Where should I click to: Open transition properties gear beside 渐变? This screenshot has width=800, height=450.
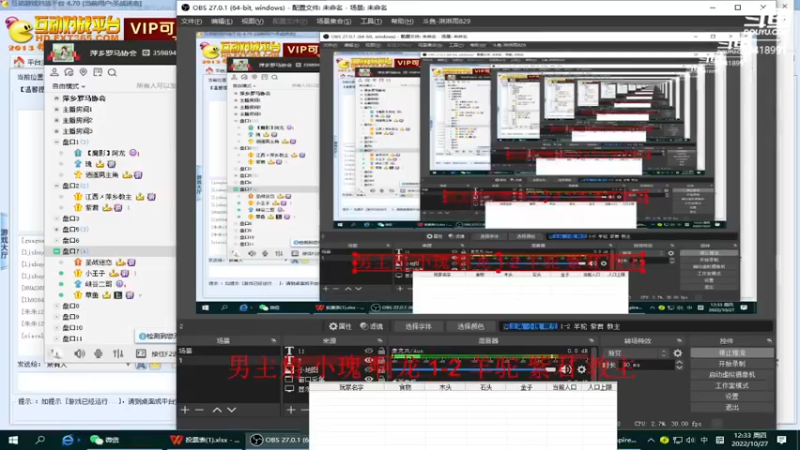678,353
